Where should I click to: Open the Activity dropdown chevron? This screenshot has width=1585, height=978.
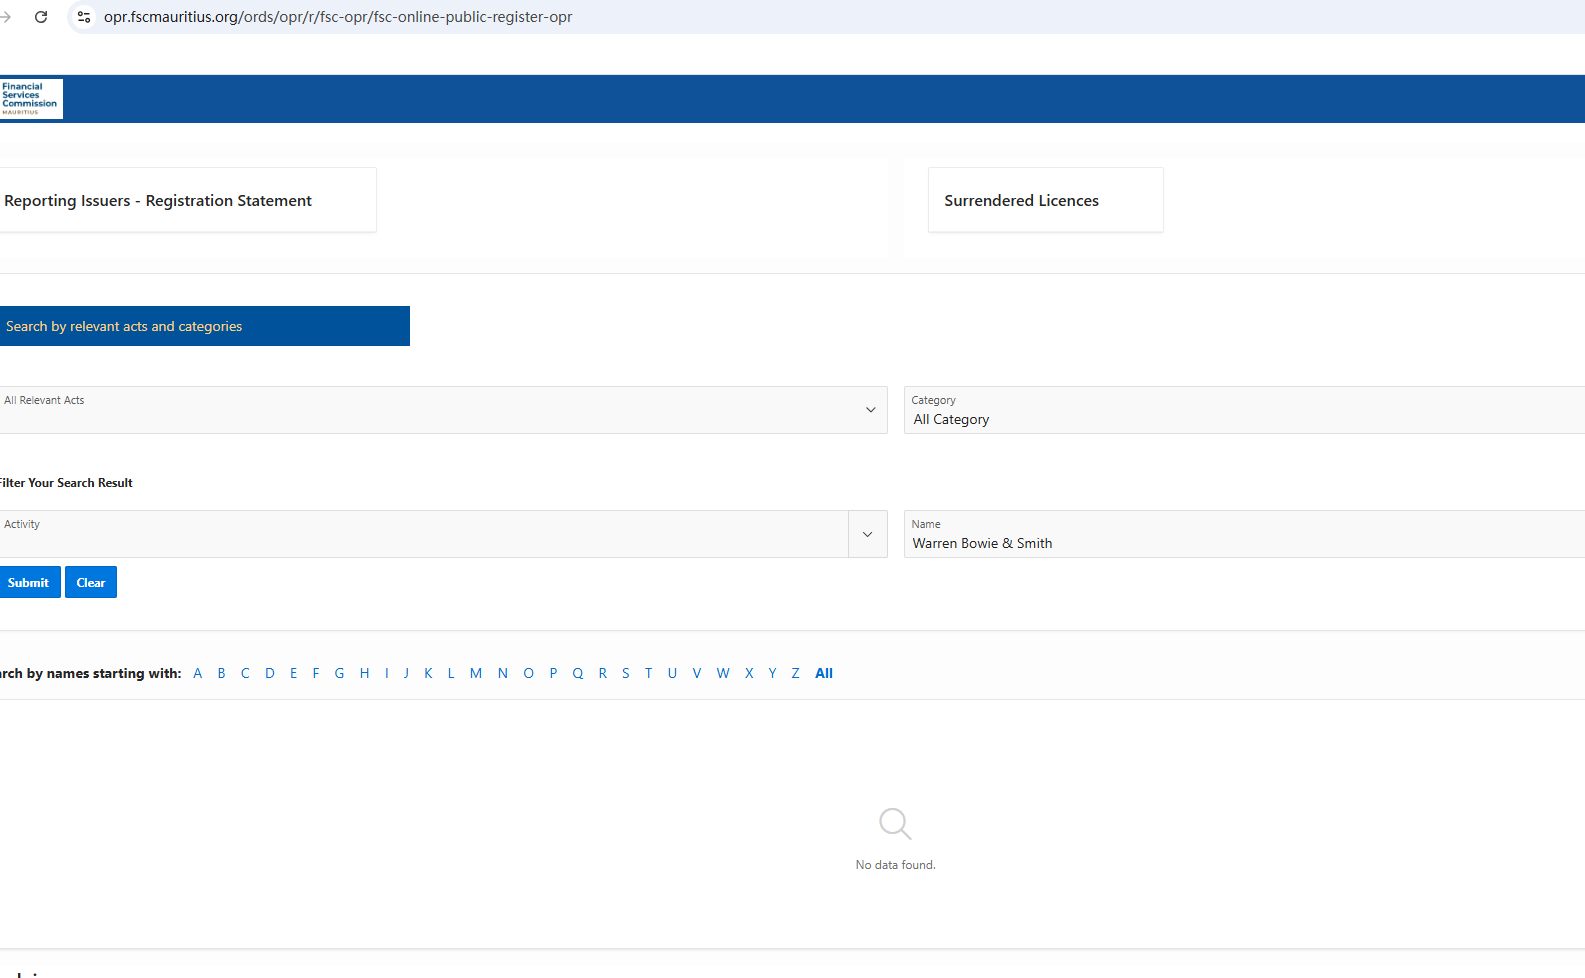pyautogui.click(x=867, y=534)
